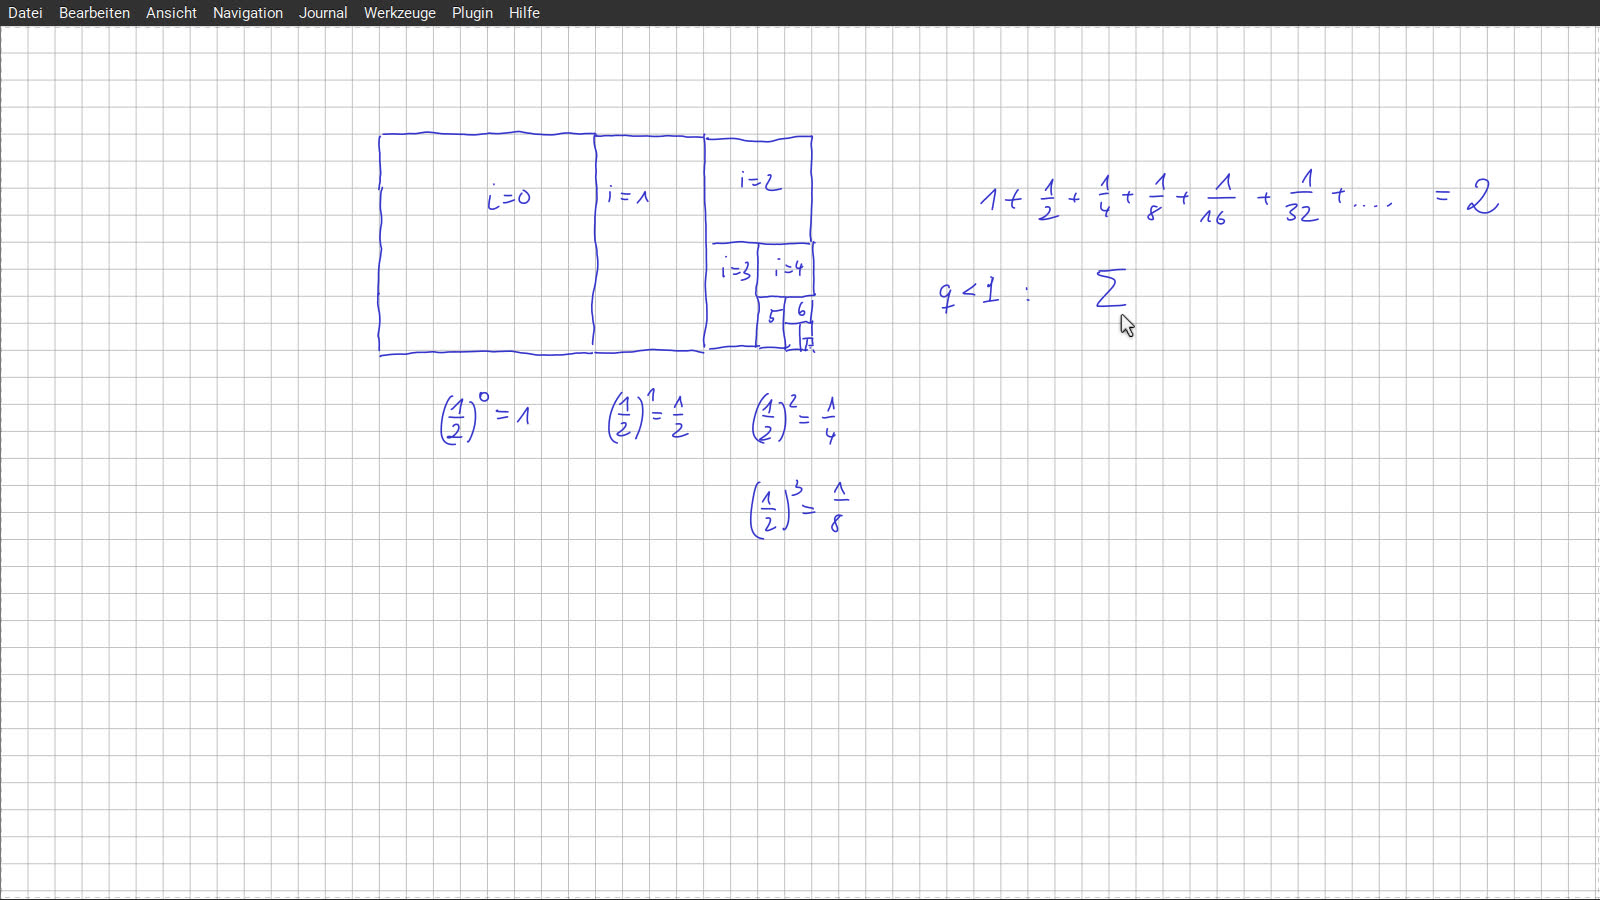Click the handwritten sigma symbol

coord(1111,287)
